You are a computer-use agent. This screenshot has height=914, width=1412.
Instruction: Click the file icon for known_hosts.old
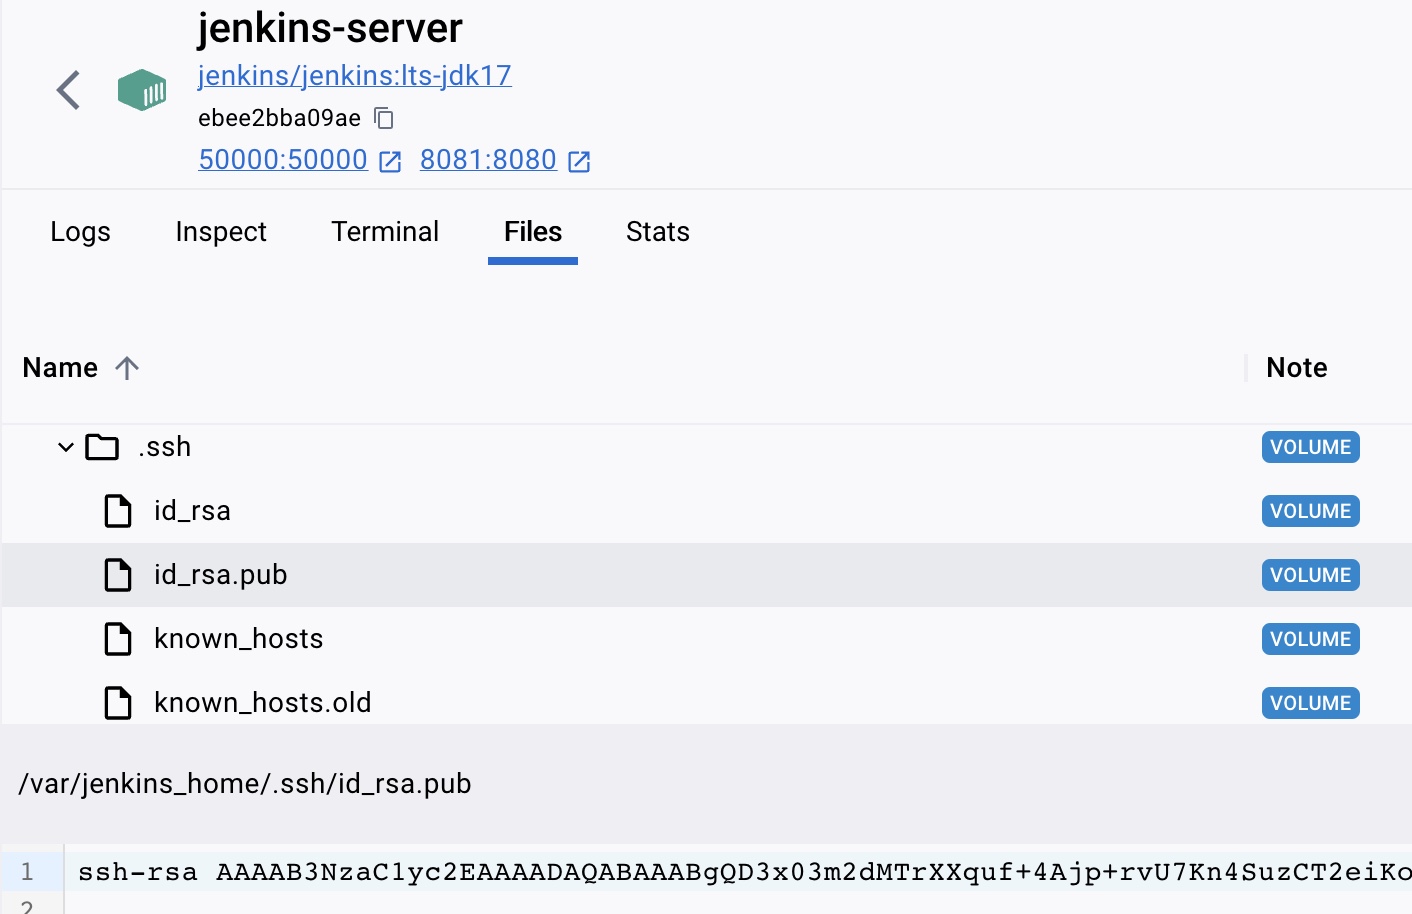click(x=118, y=703)
